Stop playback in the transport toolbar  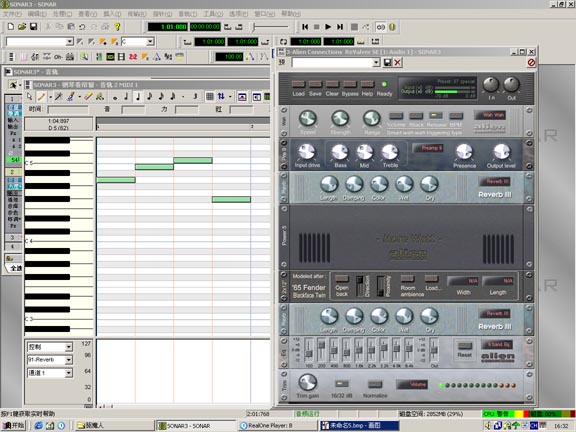tap(316, 27)
